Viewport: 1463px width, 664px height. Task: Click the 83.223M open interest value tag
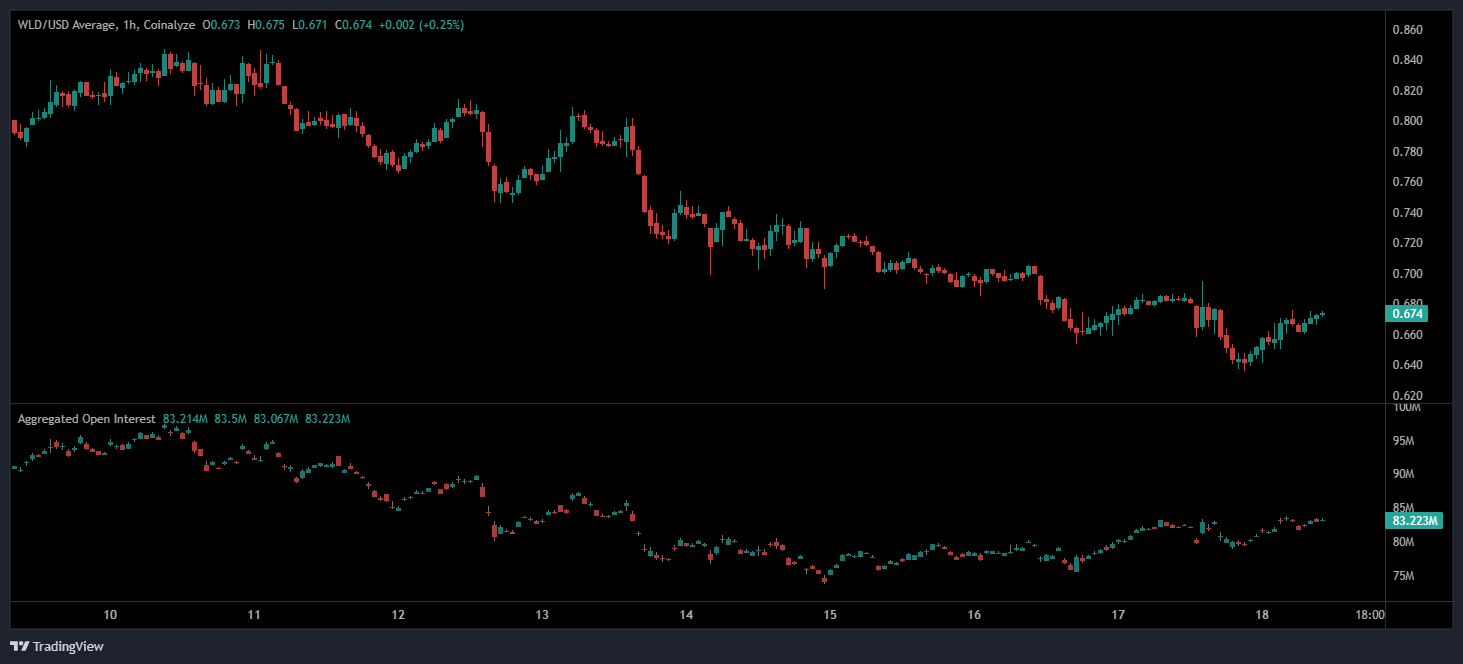pos(1413,521)
